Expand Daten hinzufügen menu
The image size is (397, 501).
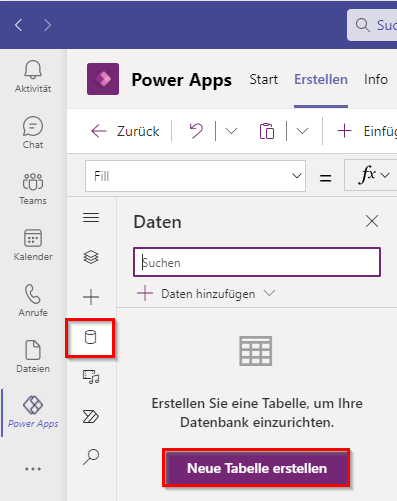coord(206,294)
